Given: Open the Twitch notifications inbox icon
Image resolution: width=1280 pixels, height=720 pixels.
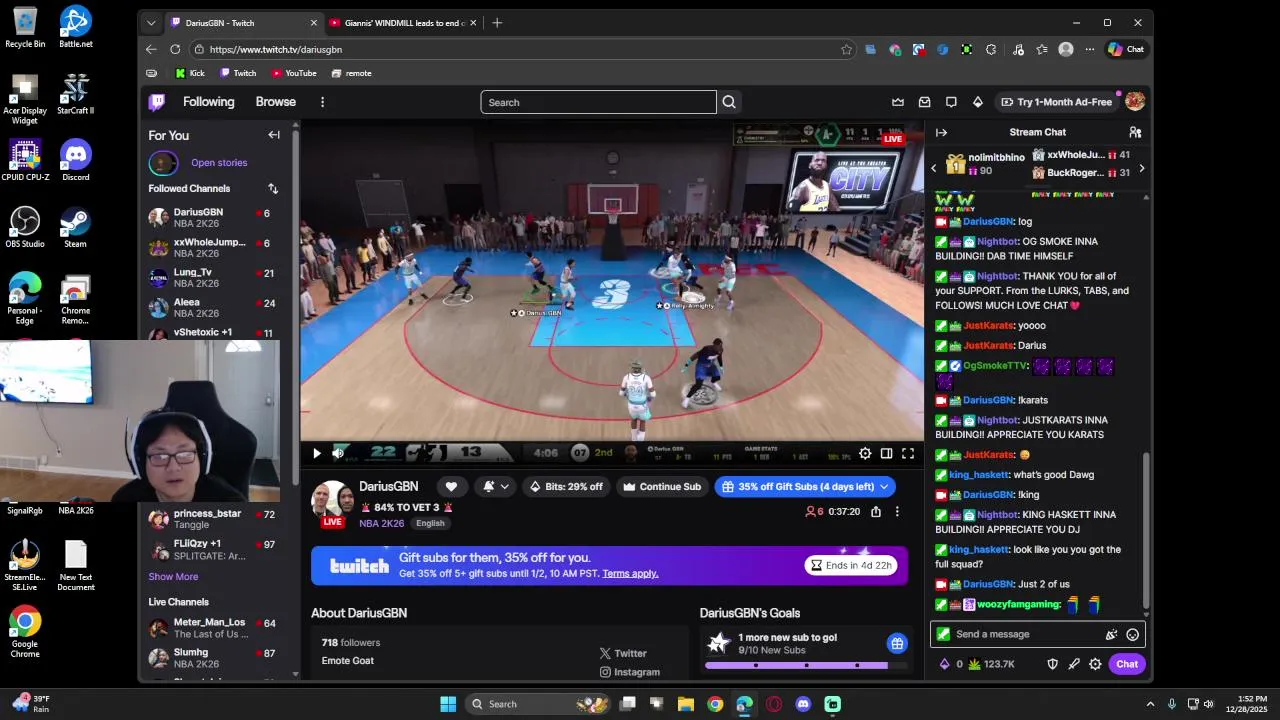Looking at the screenshot, I should pos(924,102).
